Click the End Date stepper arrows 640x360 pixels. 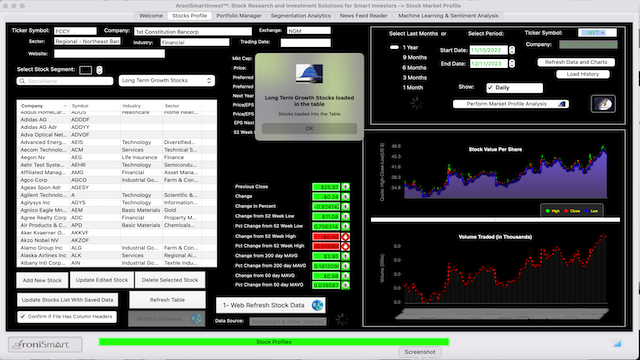pyautogui.click(x=512, y=64)
